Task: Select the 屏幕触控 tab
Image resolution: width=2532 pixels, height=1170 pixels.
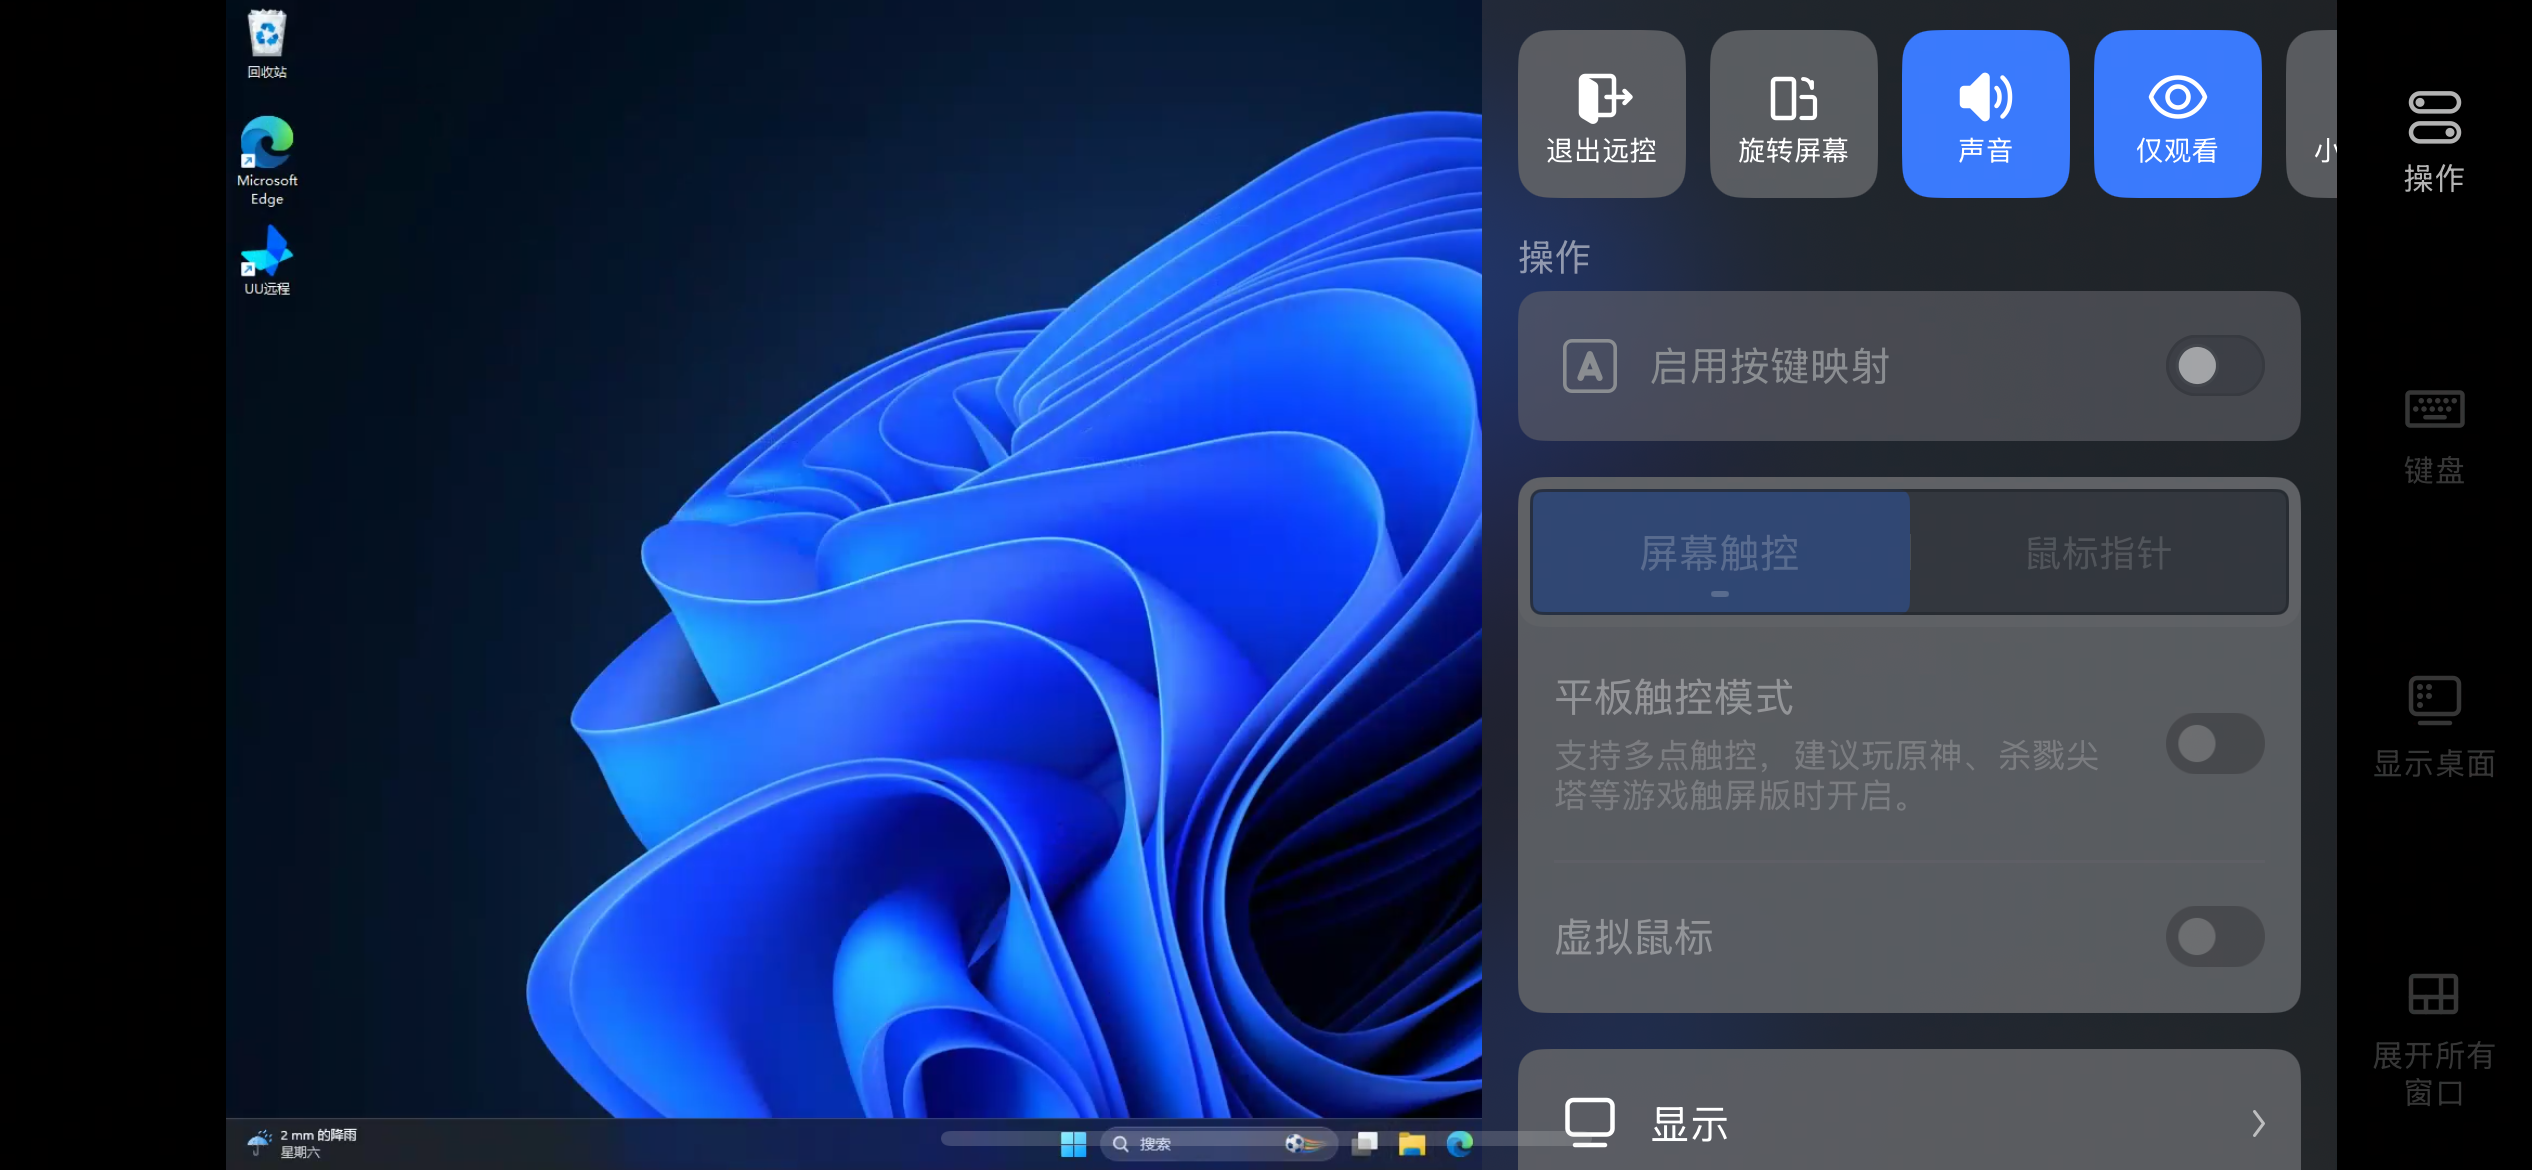Action: [1720, 552]
